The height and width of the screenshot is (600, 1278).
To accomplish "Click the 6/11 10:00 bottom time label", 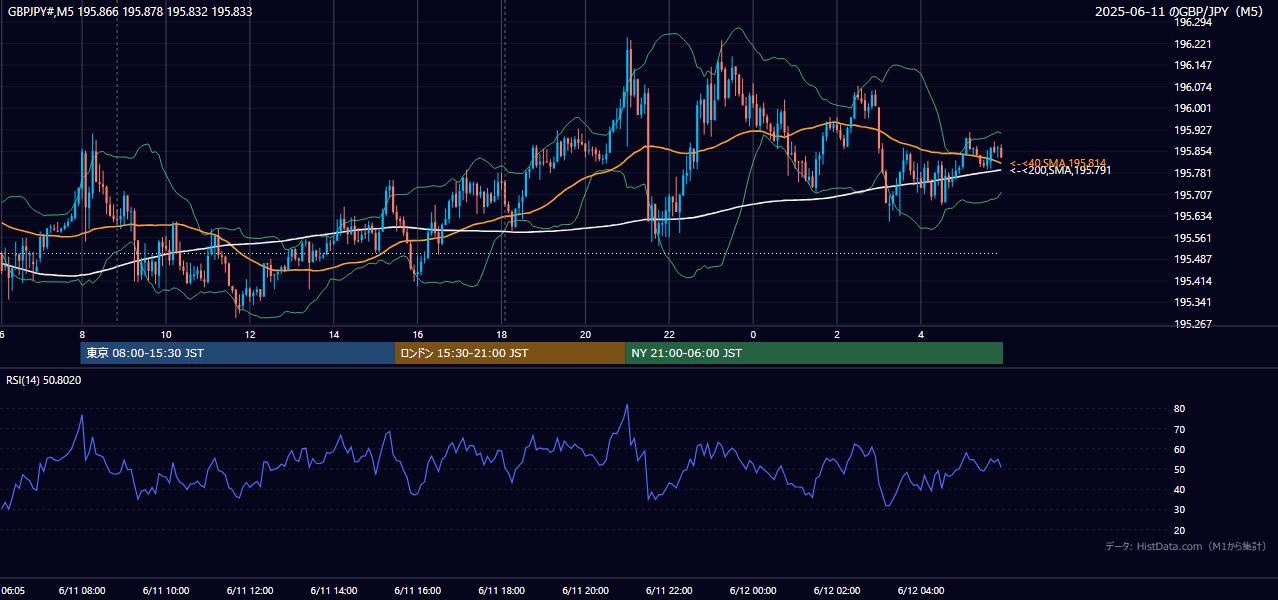I will [x=166, y=590].
